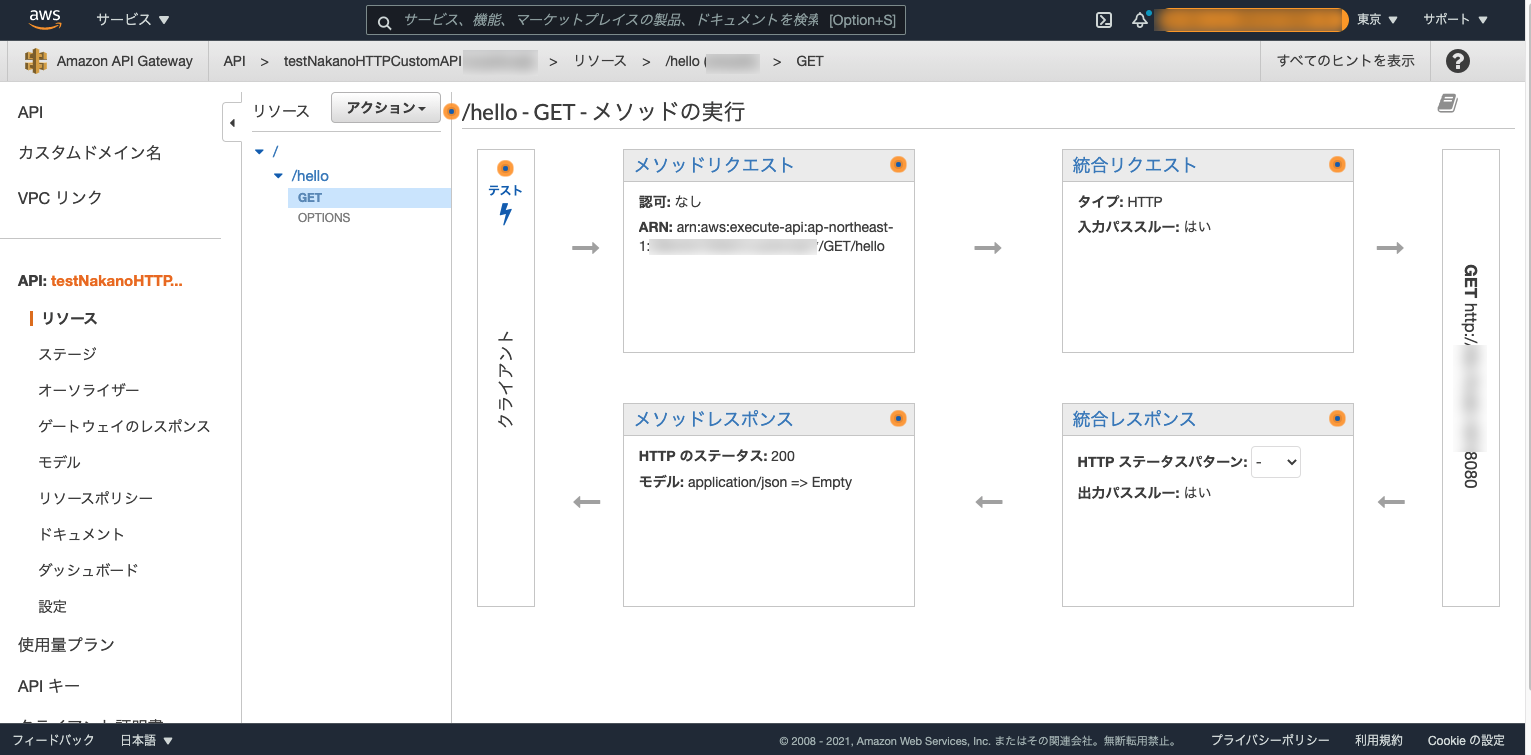Image resolution: width=1531 pixels, height=755 pixels.
Task: Open 利用規約 footer link
Action: pyautogui.click(x=1379, y=741)
